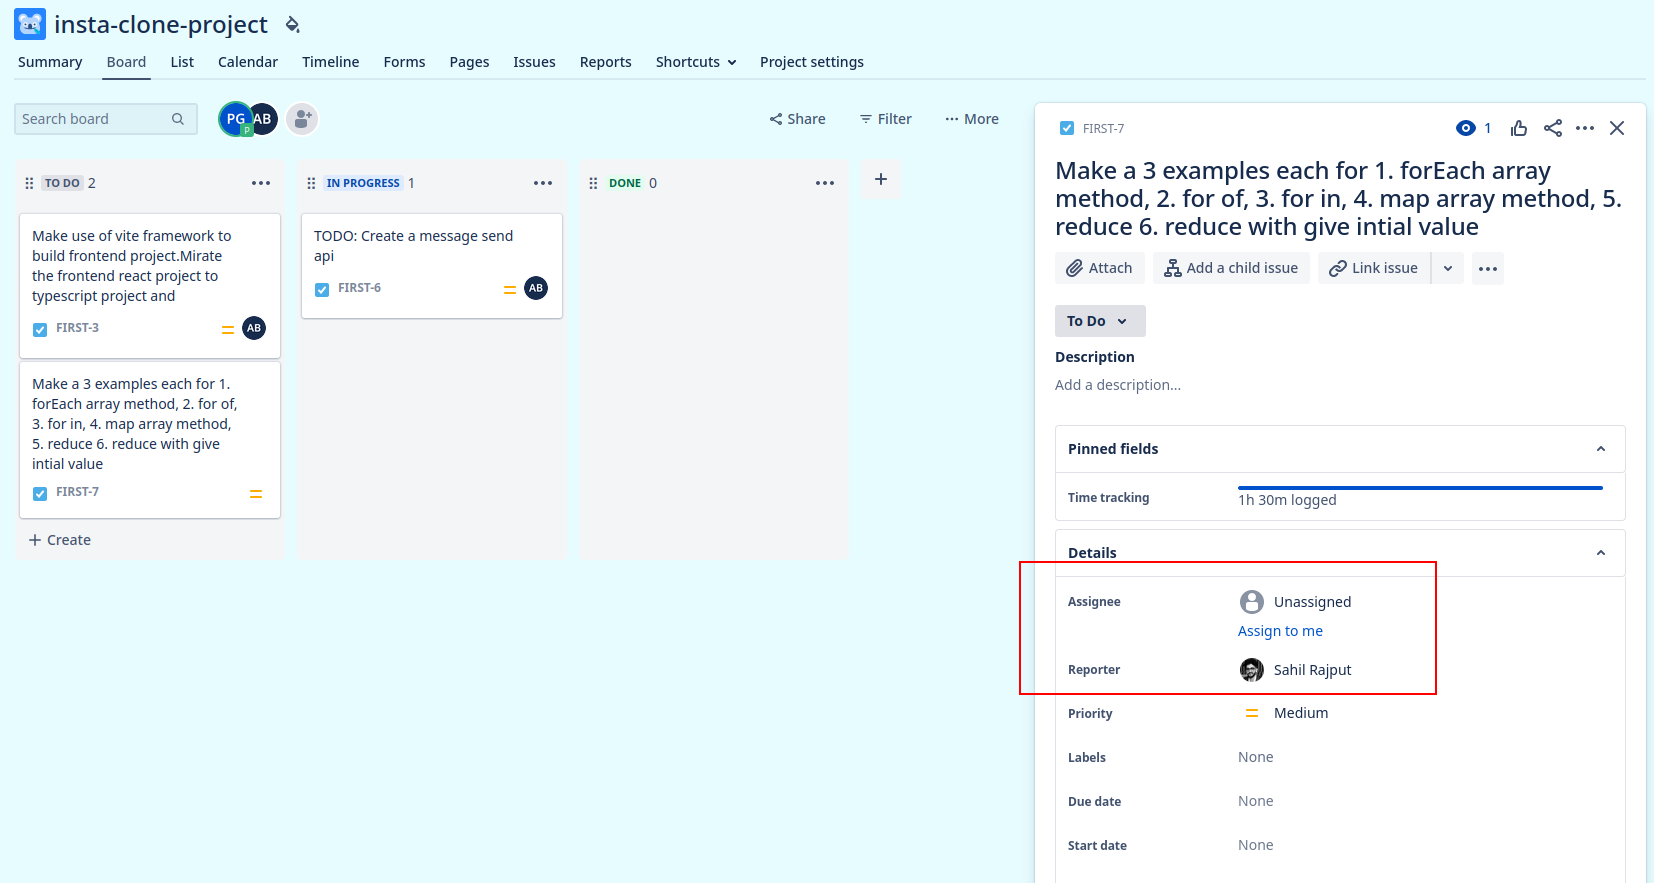The image size is (1654, 883).
Task: Click the Start date None value
Action: 1256,845
